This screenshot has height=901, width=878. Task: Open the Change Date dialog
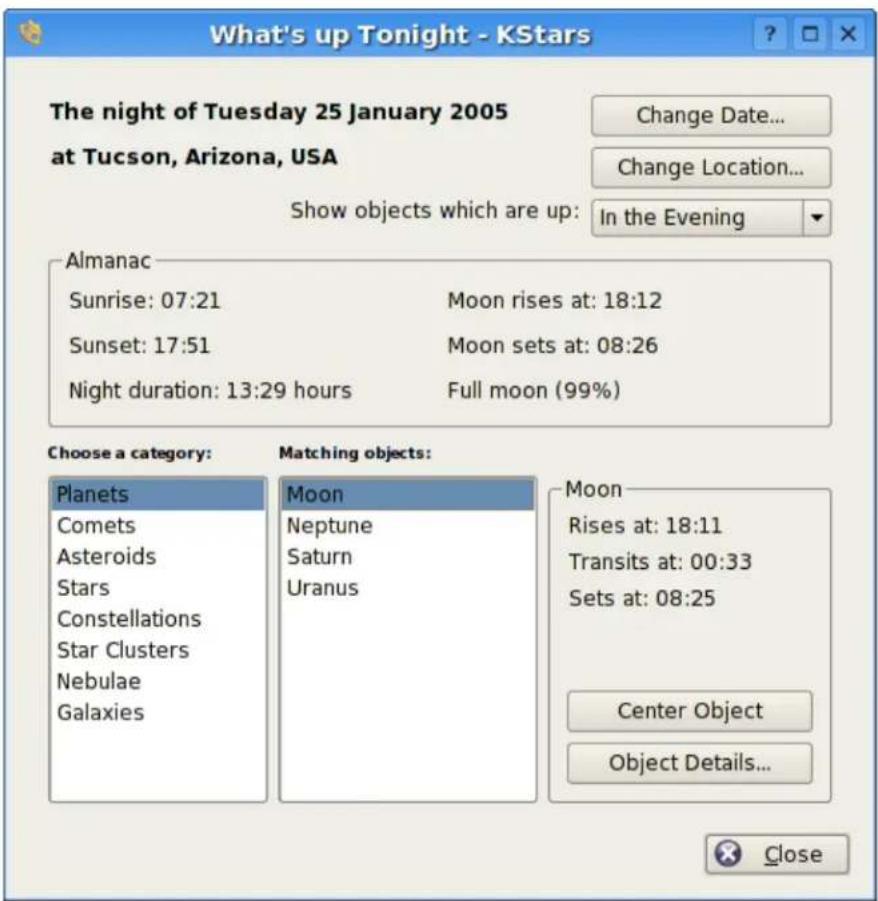point(711,115)
